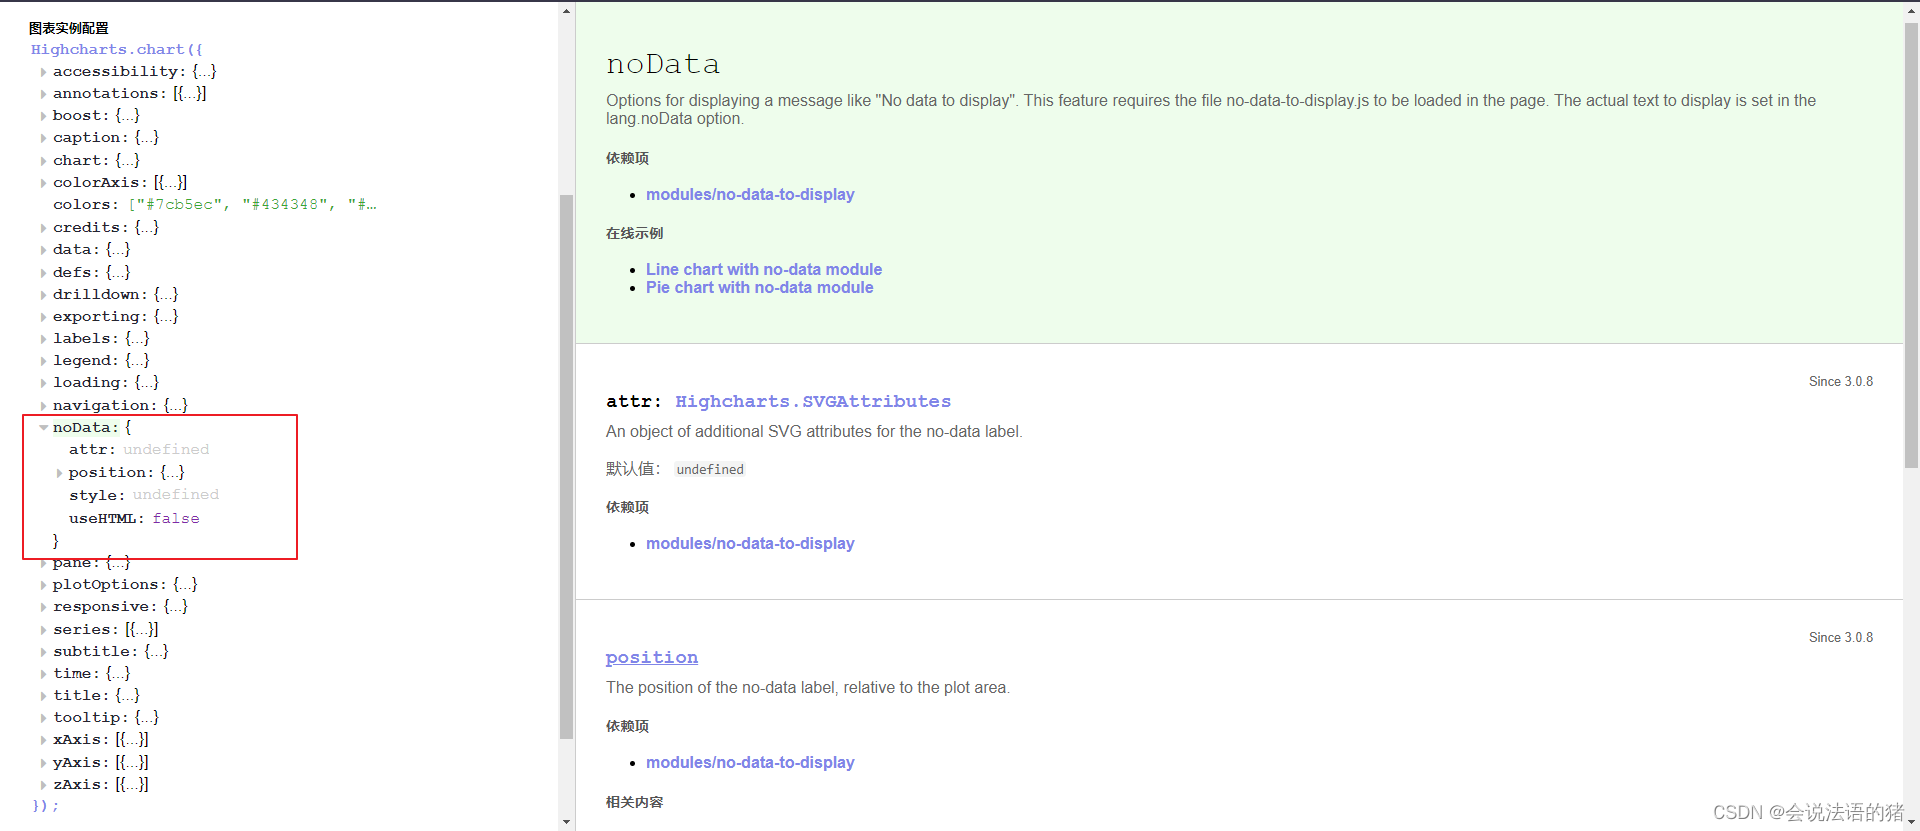Open Line chart with no-data module demo
The height and width of the screenshot is (831, 1920).
[x=764, y=269]
